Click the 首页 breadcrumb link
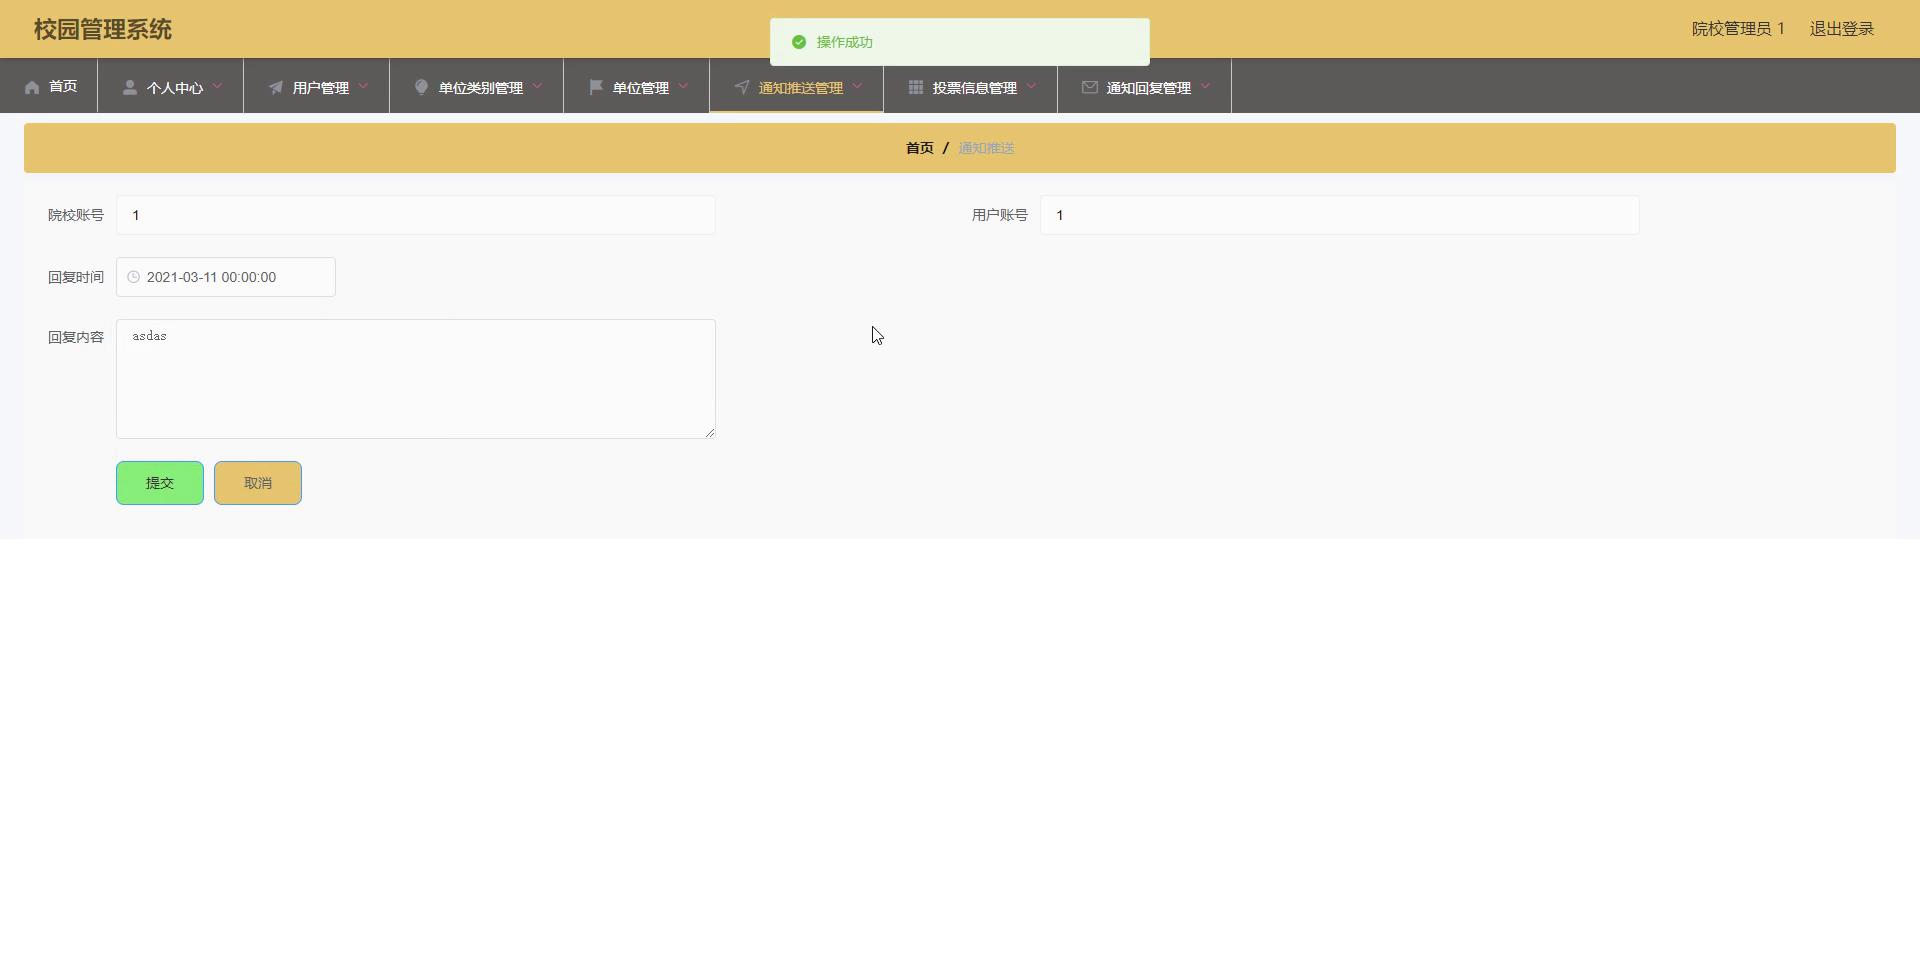The height and width of the screenshot is (960, 1920). (x=919, y=148)
